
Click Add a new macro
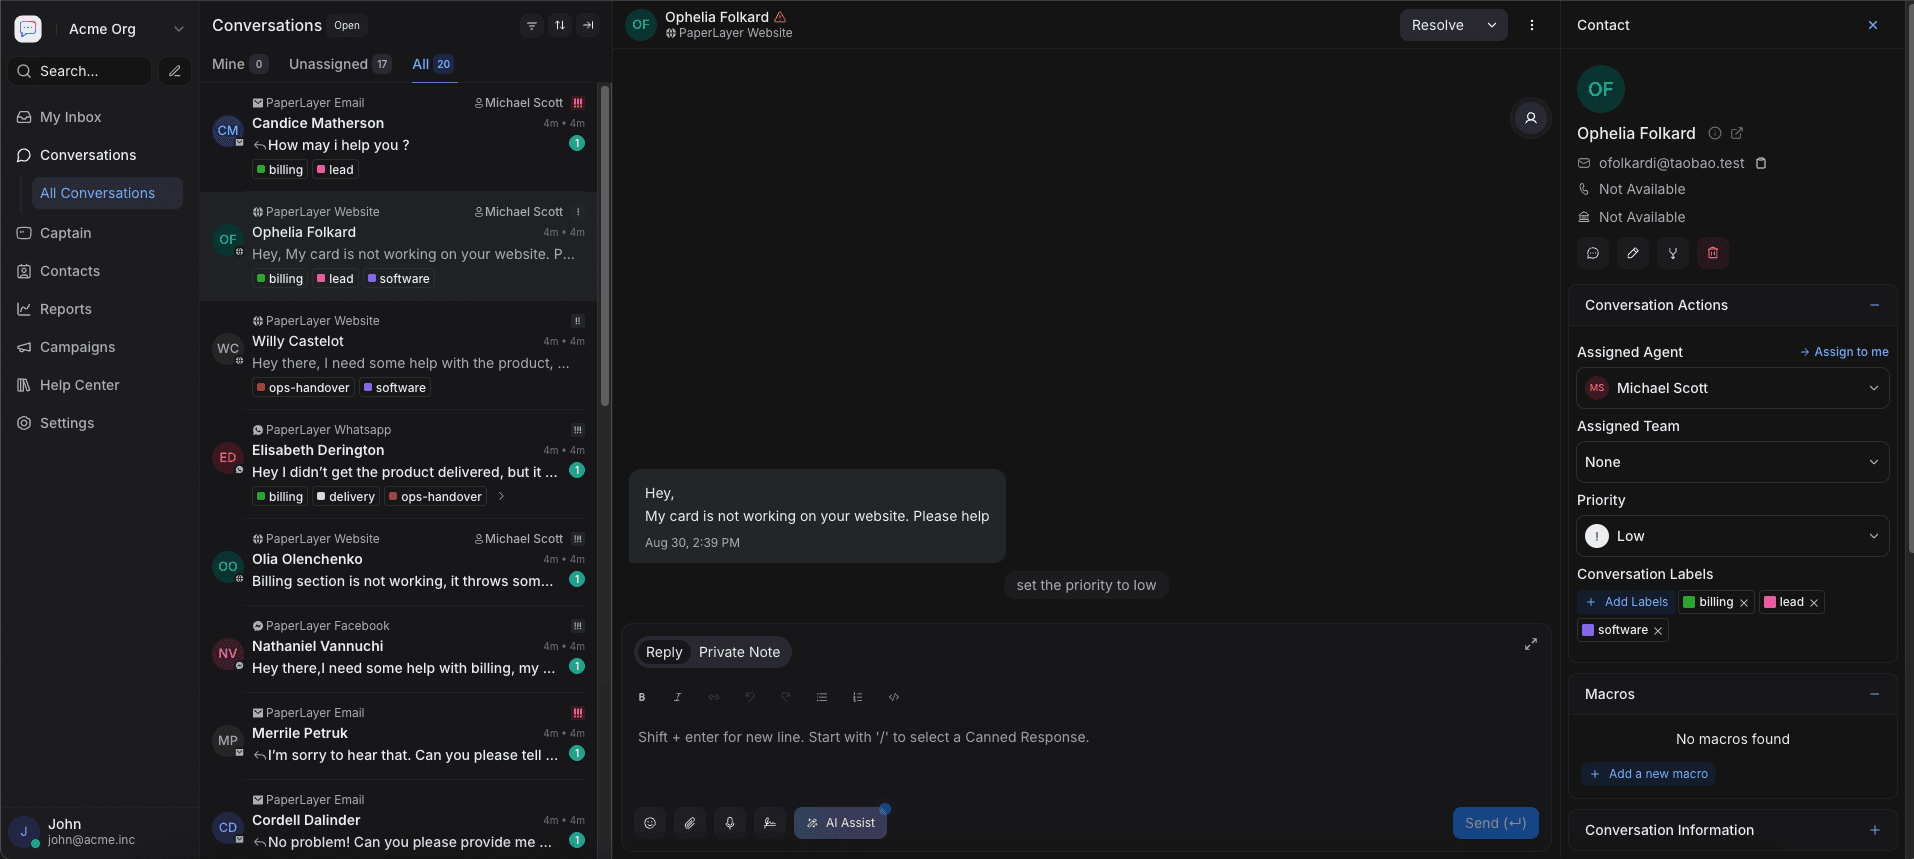click(1648, 774)
